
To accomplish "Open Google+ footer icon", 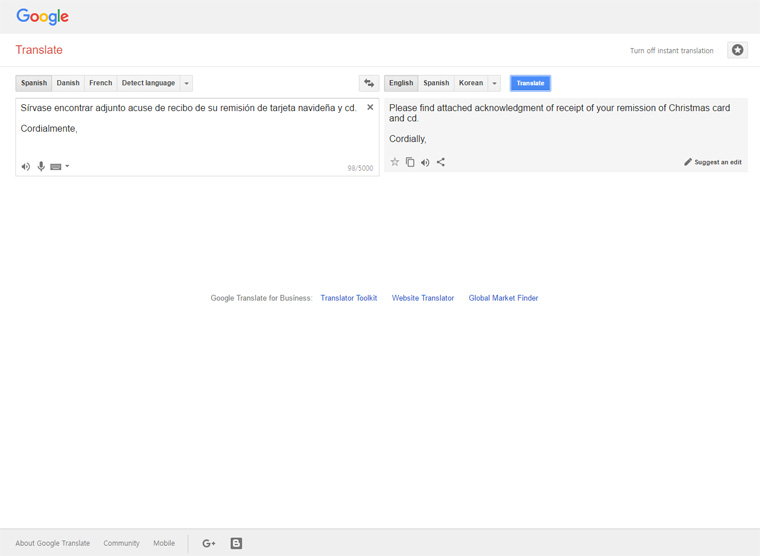I will (208, 543).
